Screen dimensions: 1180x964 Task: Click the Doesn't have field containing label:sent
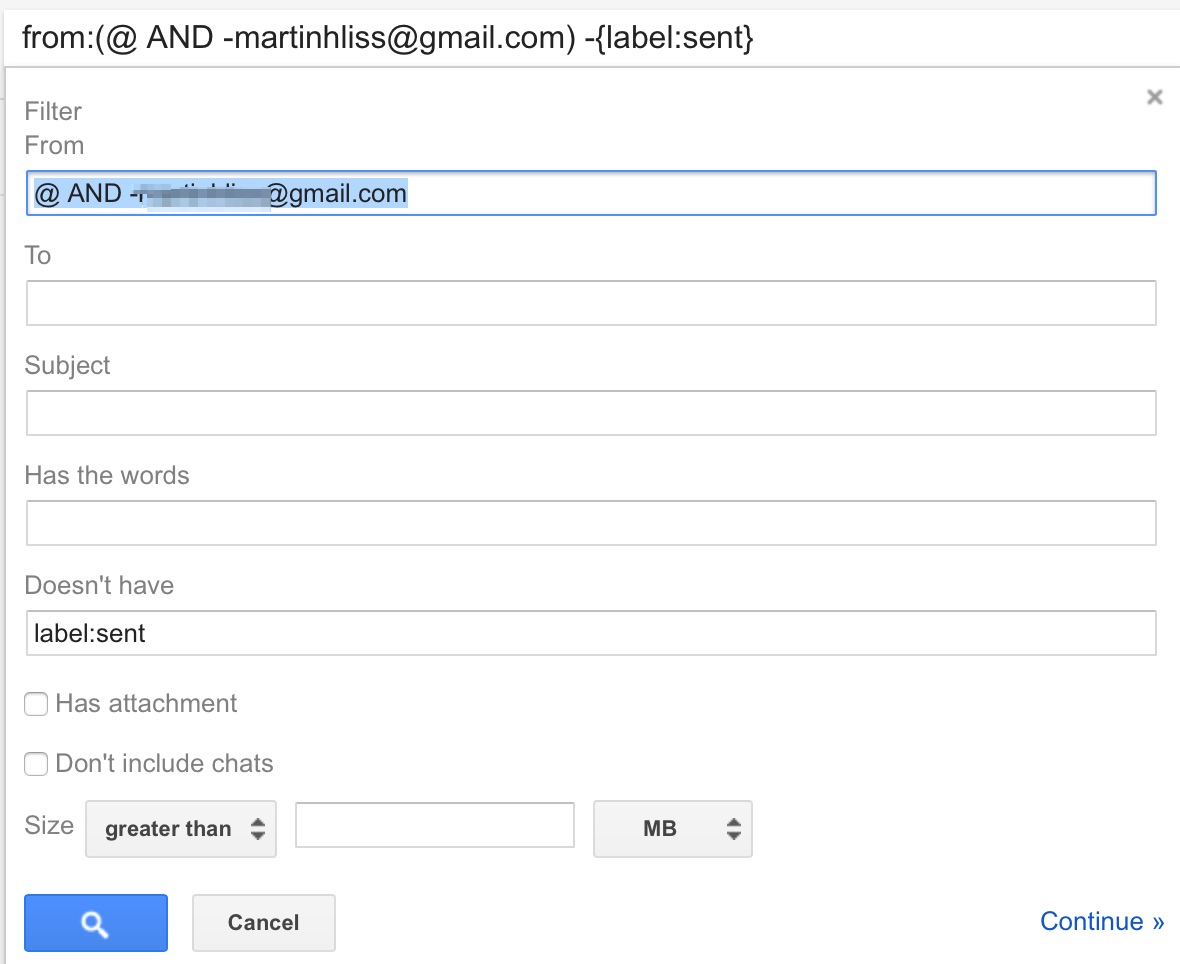(591, 633)
